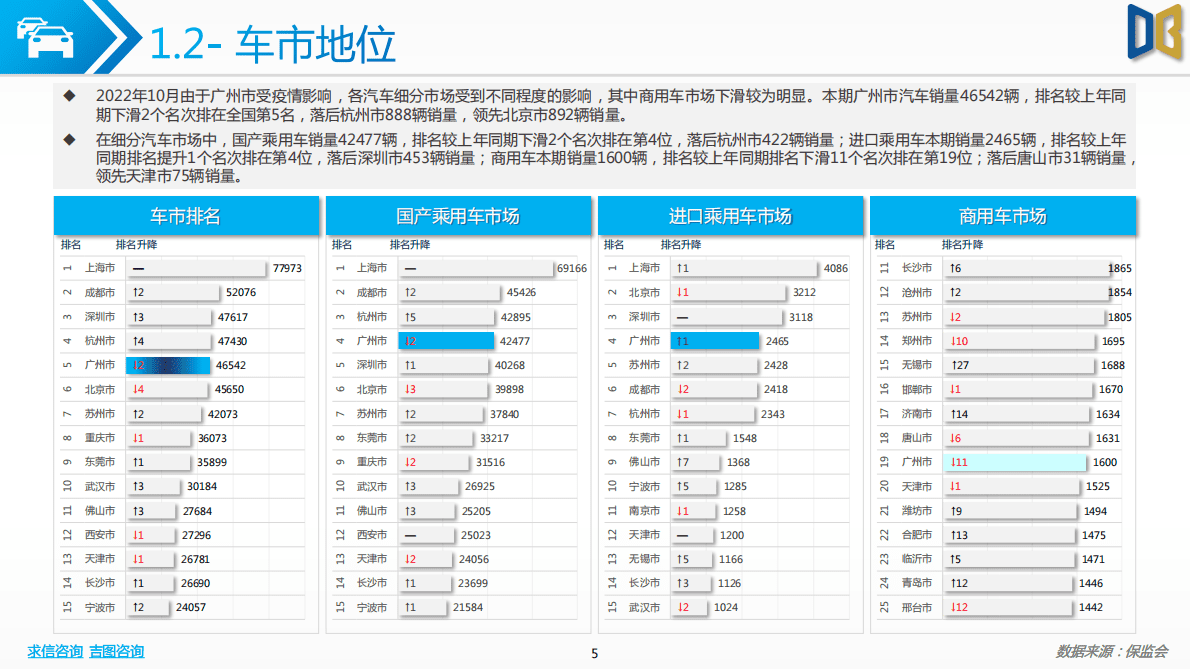Expand the 进口乘用车市场 panel
1190x669 pixels.
(729, 215)
